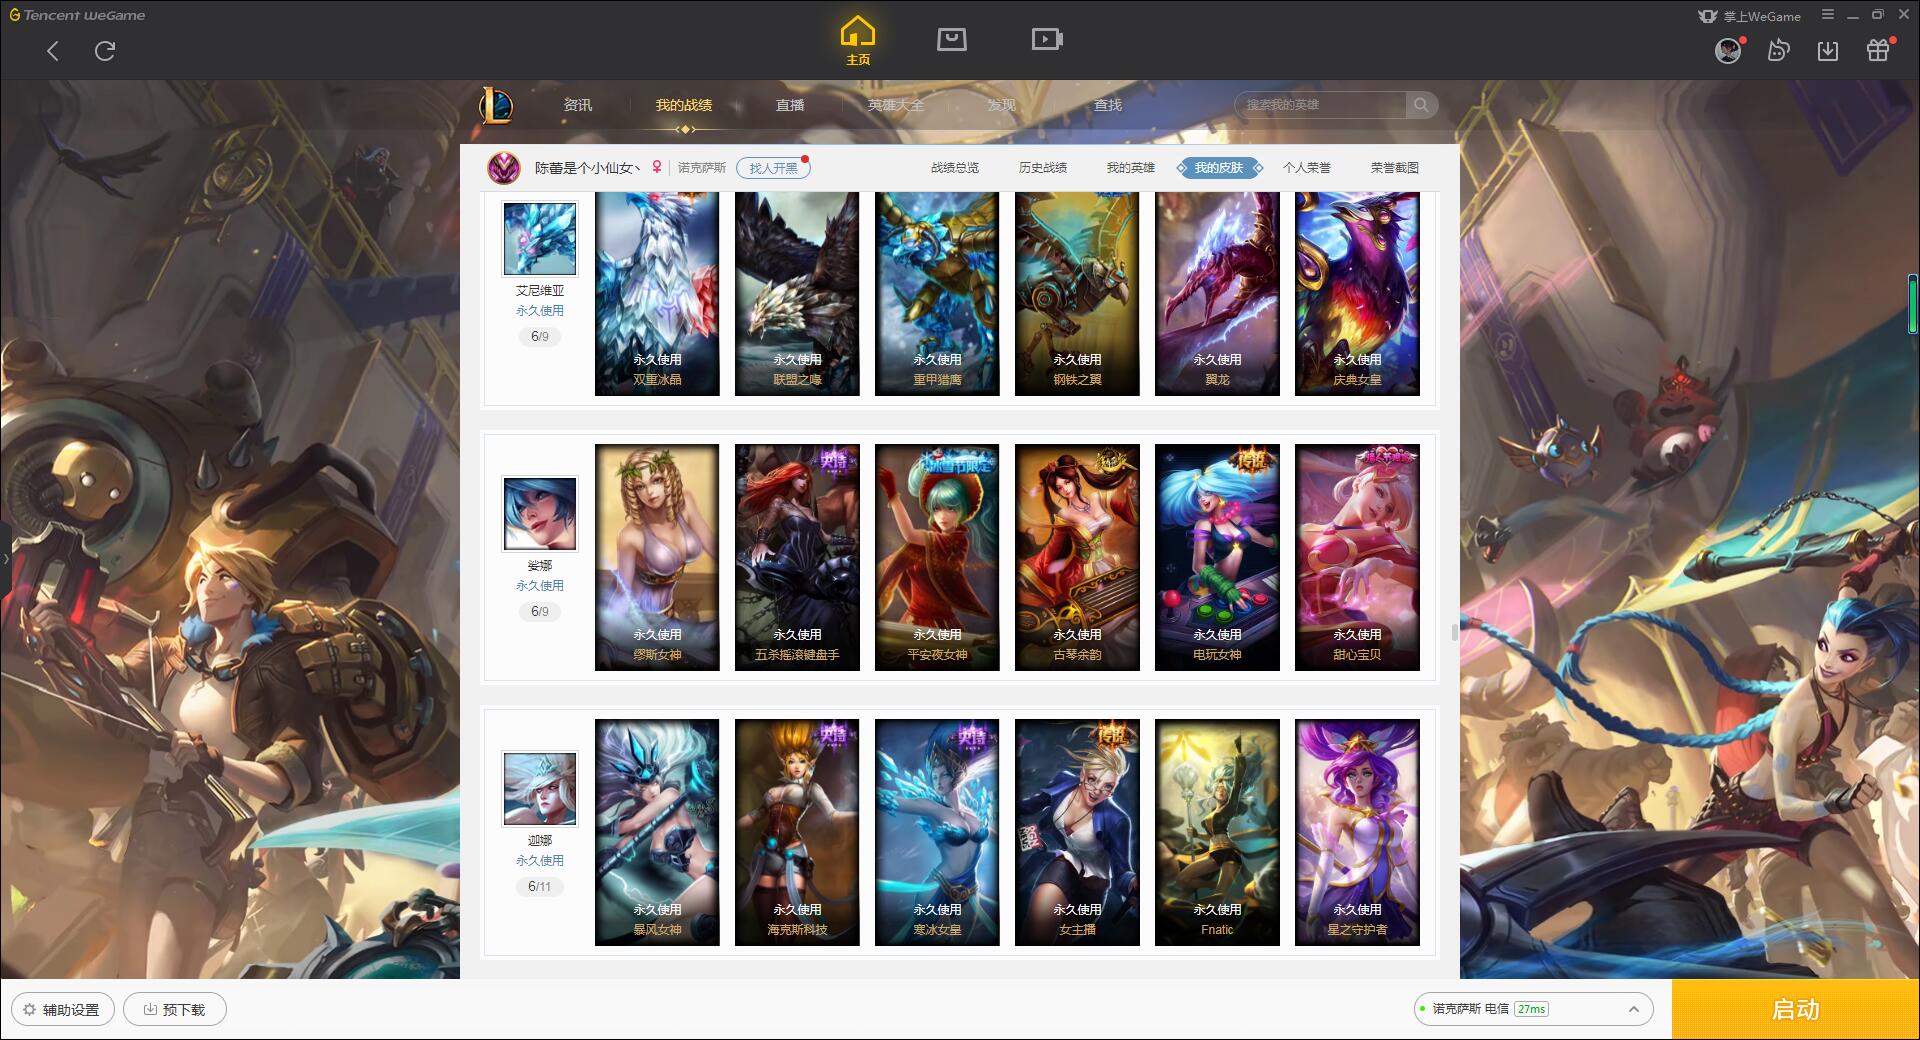Open the 战绩总览 sub-tab
The width and height of the screenshot is (1920, 1040).
click(x=955, y=168)
